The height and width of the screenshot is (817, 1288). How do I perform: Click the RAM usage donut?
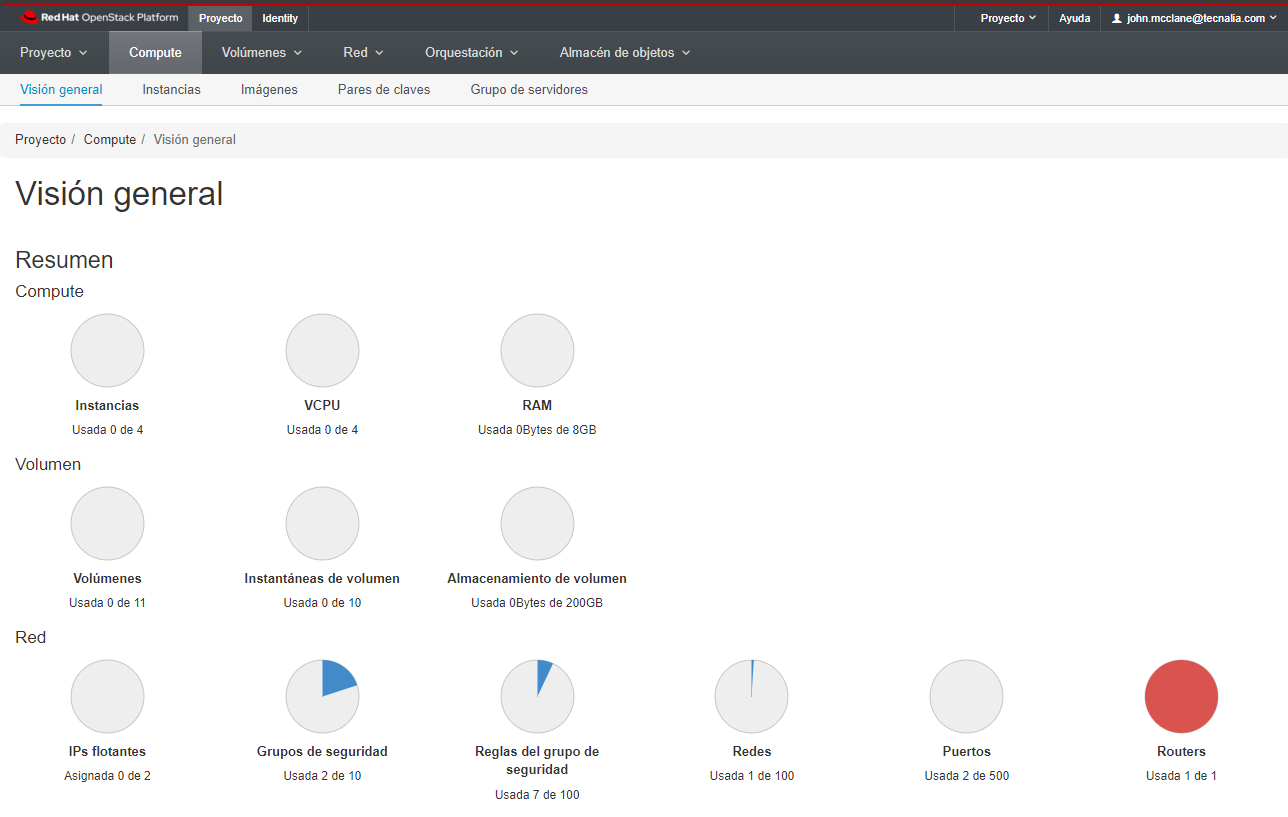click(537, 350)
